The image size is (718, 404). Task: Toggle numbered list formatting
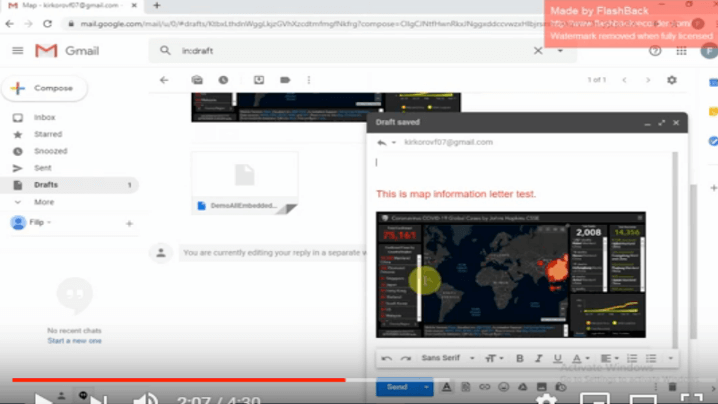tap(632, 359)
